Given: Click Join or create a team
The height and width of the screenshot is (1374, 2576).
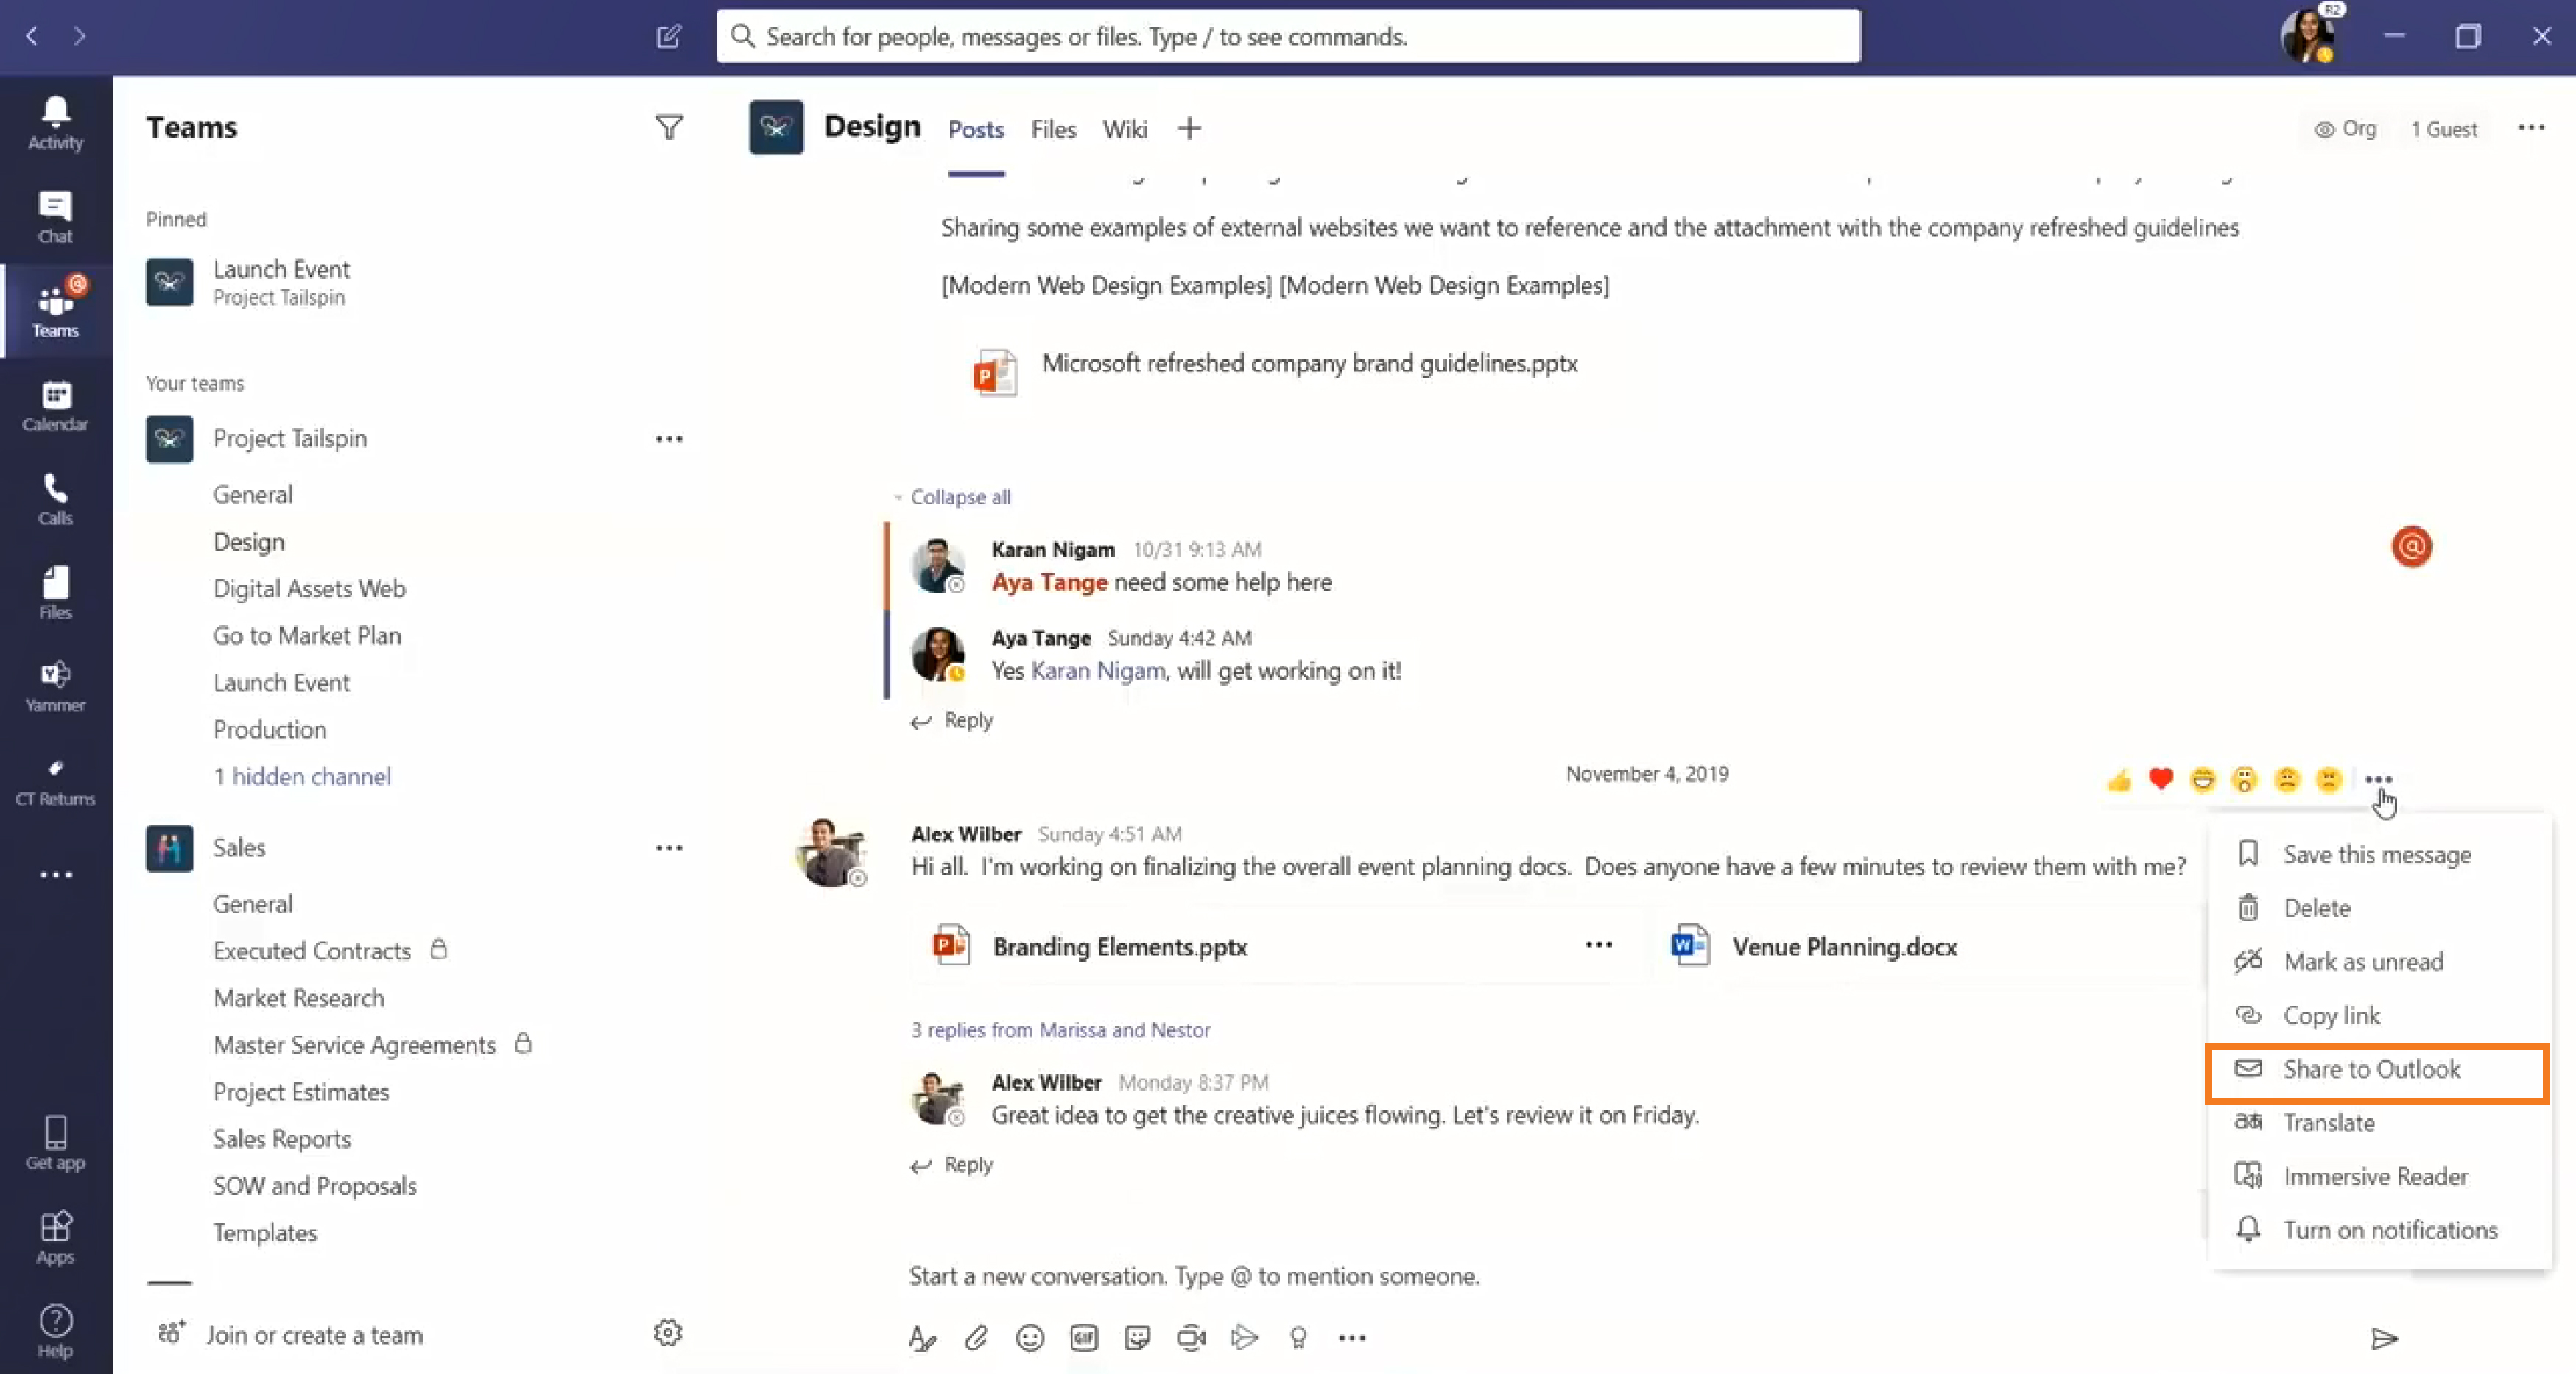Looking at the screenshot, I should [291, 1335].
